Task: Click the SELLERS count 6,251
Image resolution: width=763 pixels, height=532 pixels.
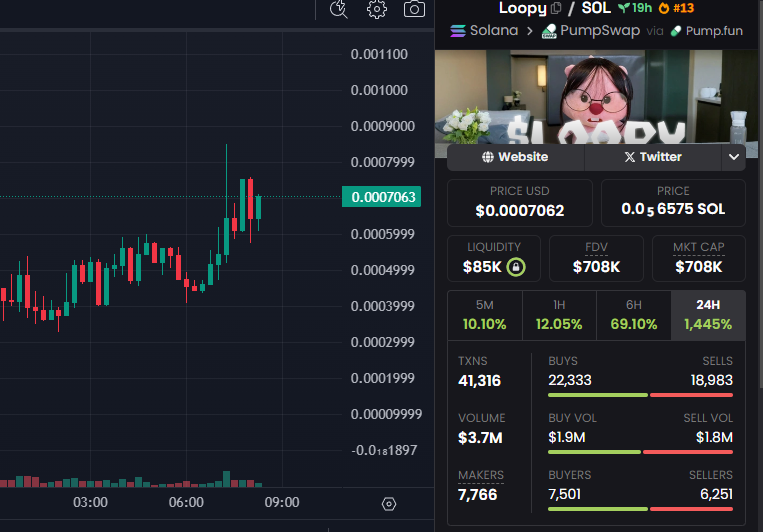Action: pos(716,494)
